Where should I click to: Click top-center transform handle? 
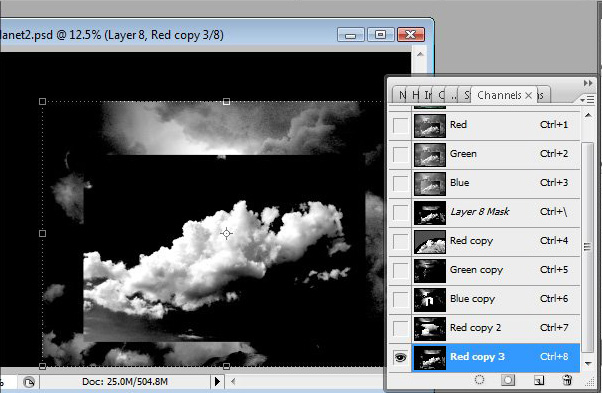[227, 101]
